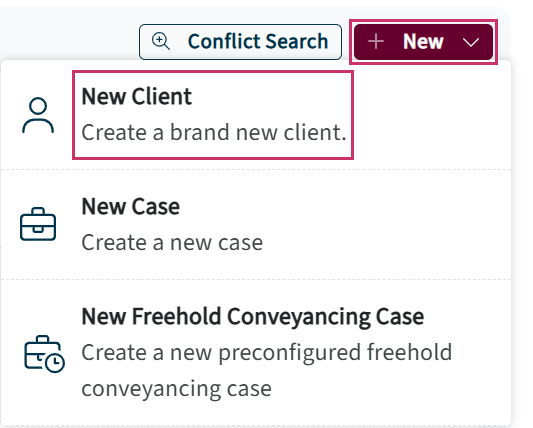This screenshot has height=428, width=533.
Task: Click 'Create a brand new client.' description
Action: point(214,132)
